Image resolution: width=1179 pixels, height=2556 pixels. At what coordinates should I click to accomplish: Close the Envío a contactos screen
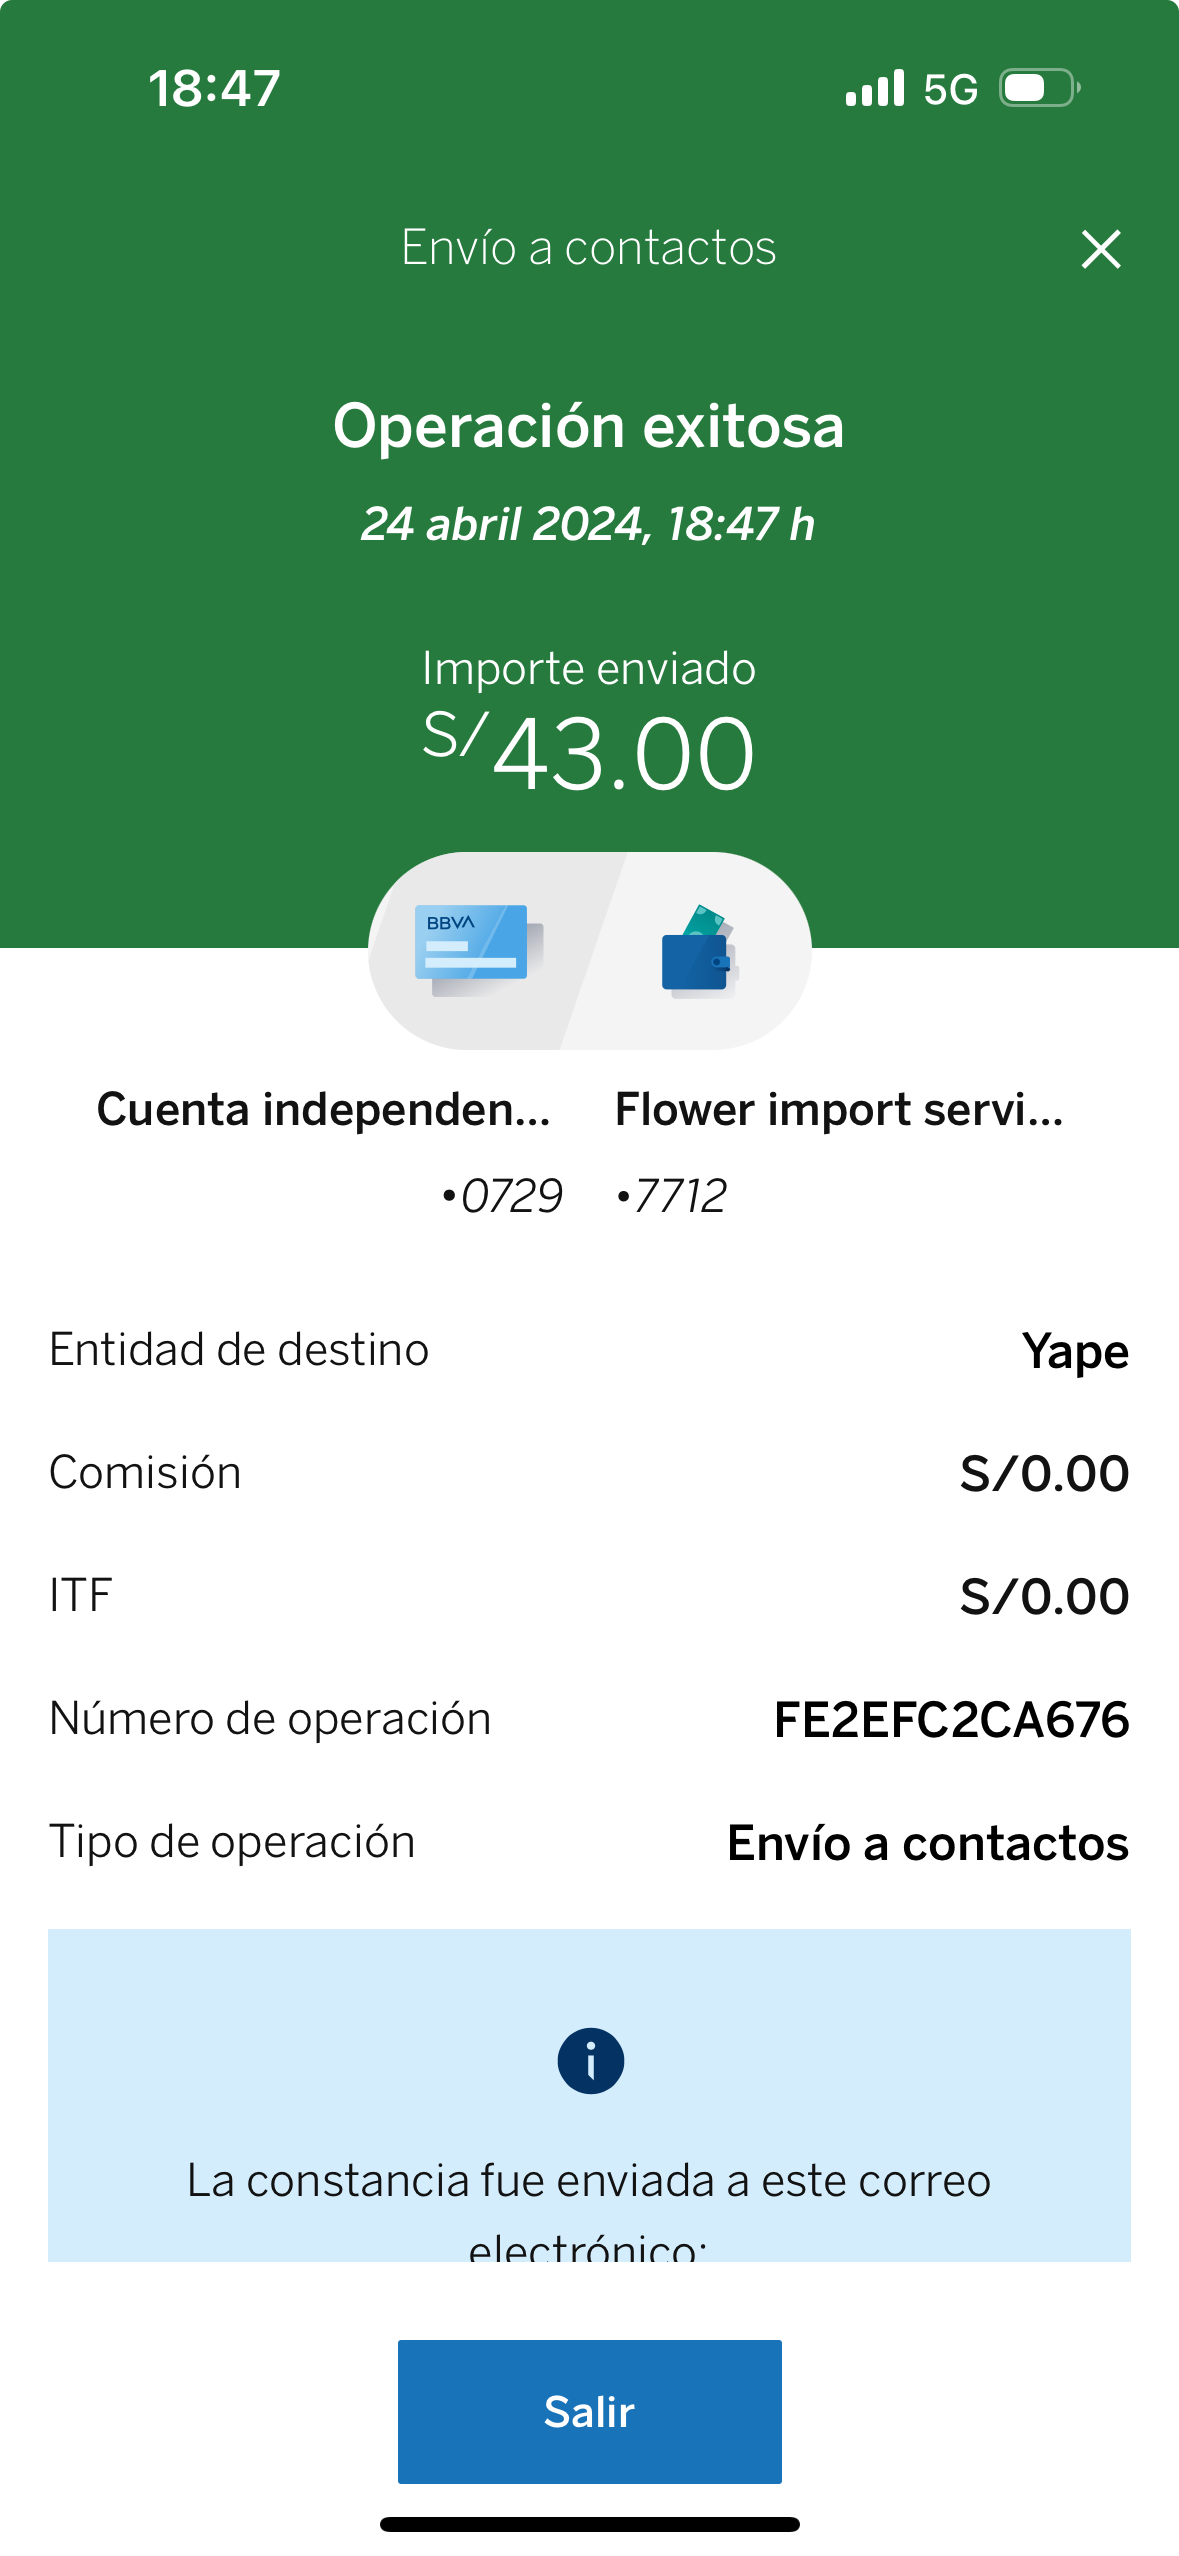point(1100,249)
